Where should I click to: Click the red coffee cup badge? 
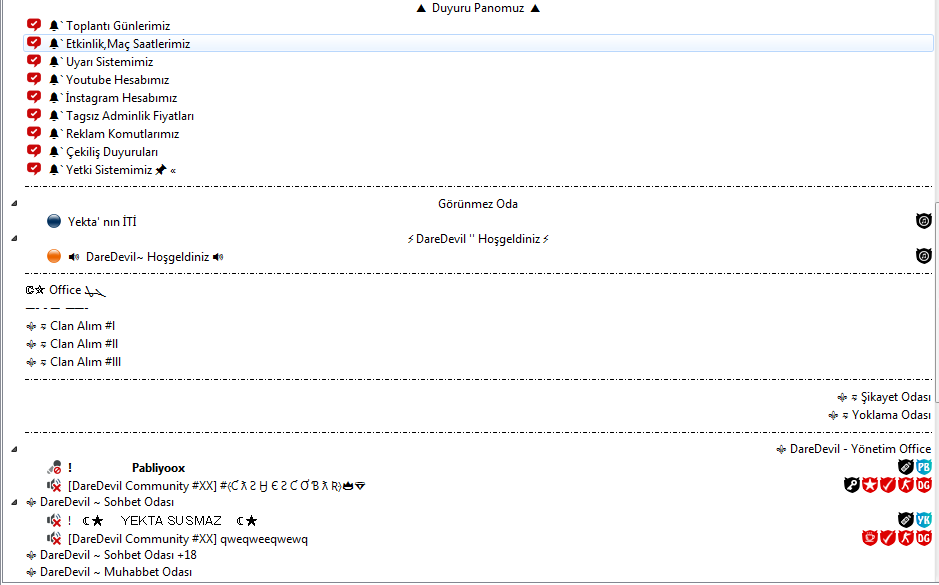(x=870, y=538)
